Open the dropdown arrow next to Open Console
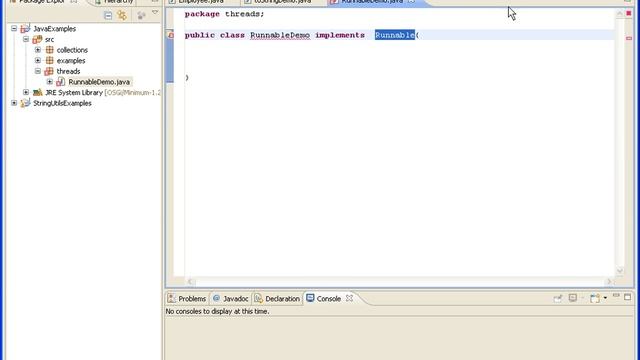Image resolution: width=640 pixels, height=360 pixels. click(x=605, y=298)
